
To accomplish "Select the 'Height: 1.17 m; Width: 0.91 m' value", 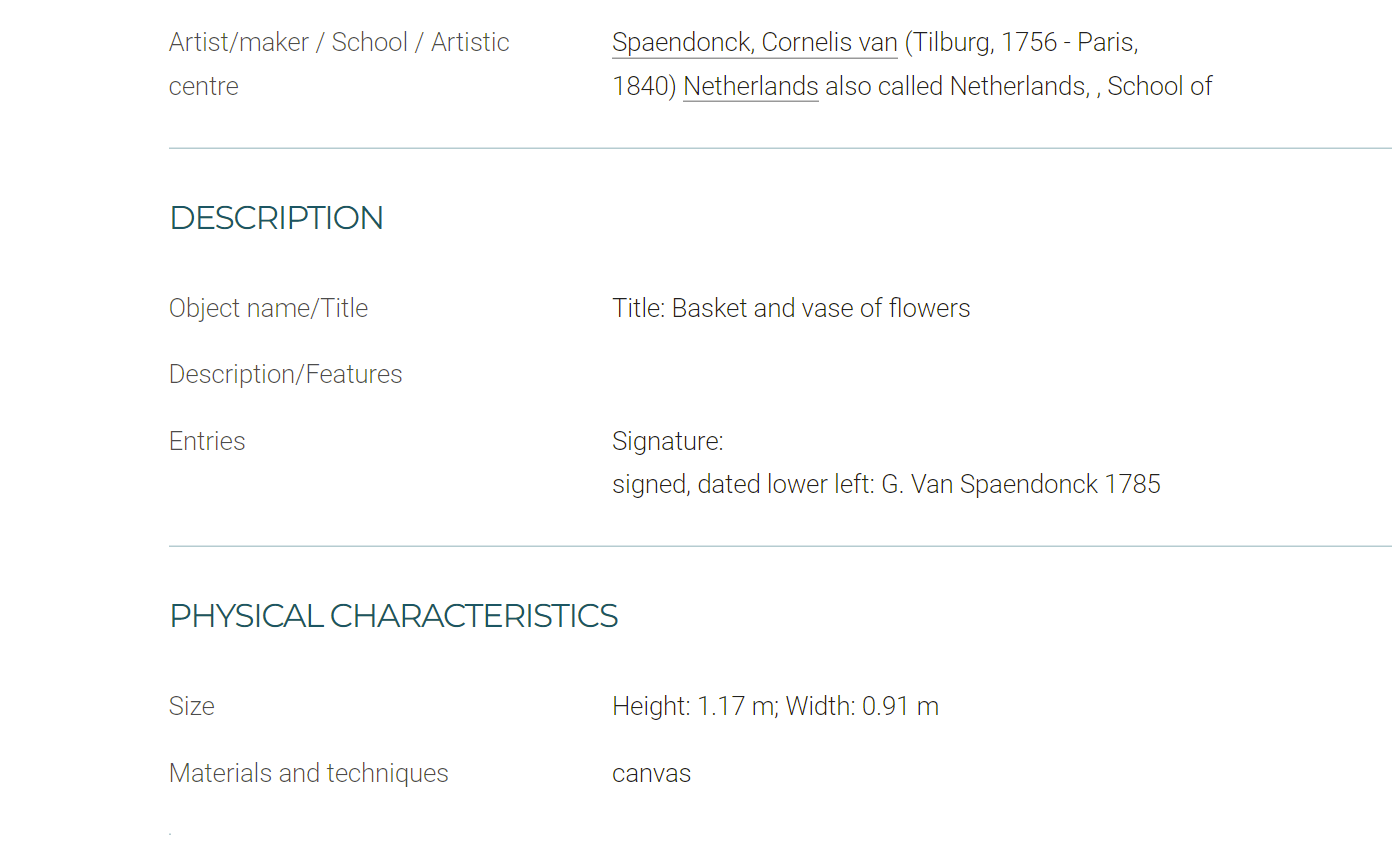I will click(775, 706).
